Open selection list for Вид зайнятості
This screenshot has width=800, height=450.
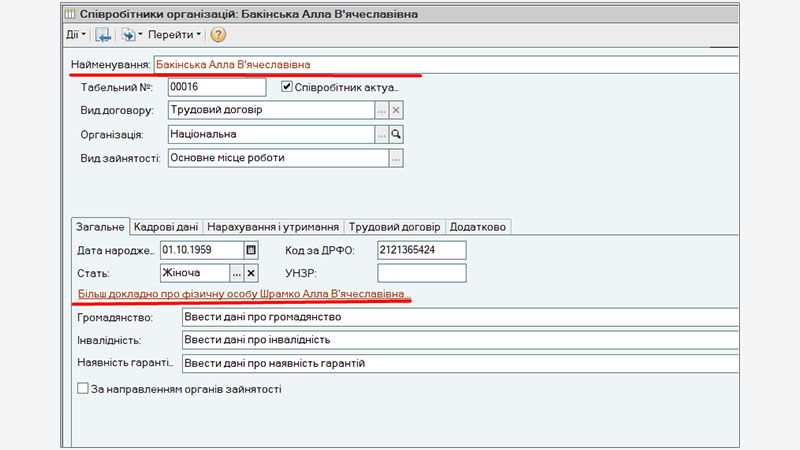pyautogui.click(x=395, y=158)
